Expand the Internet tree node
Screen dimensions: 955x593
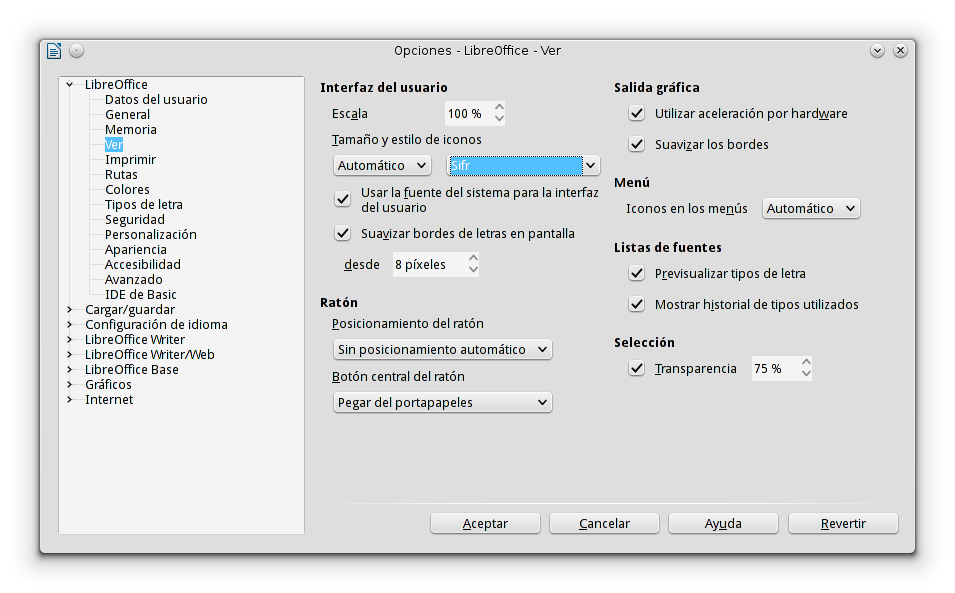pos(70,399)
